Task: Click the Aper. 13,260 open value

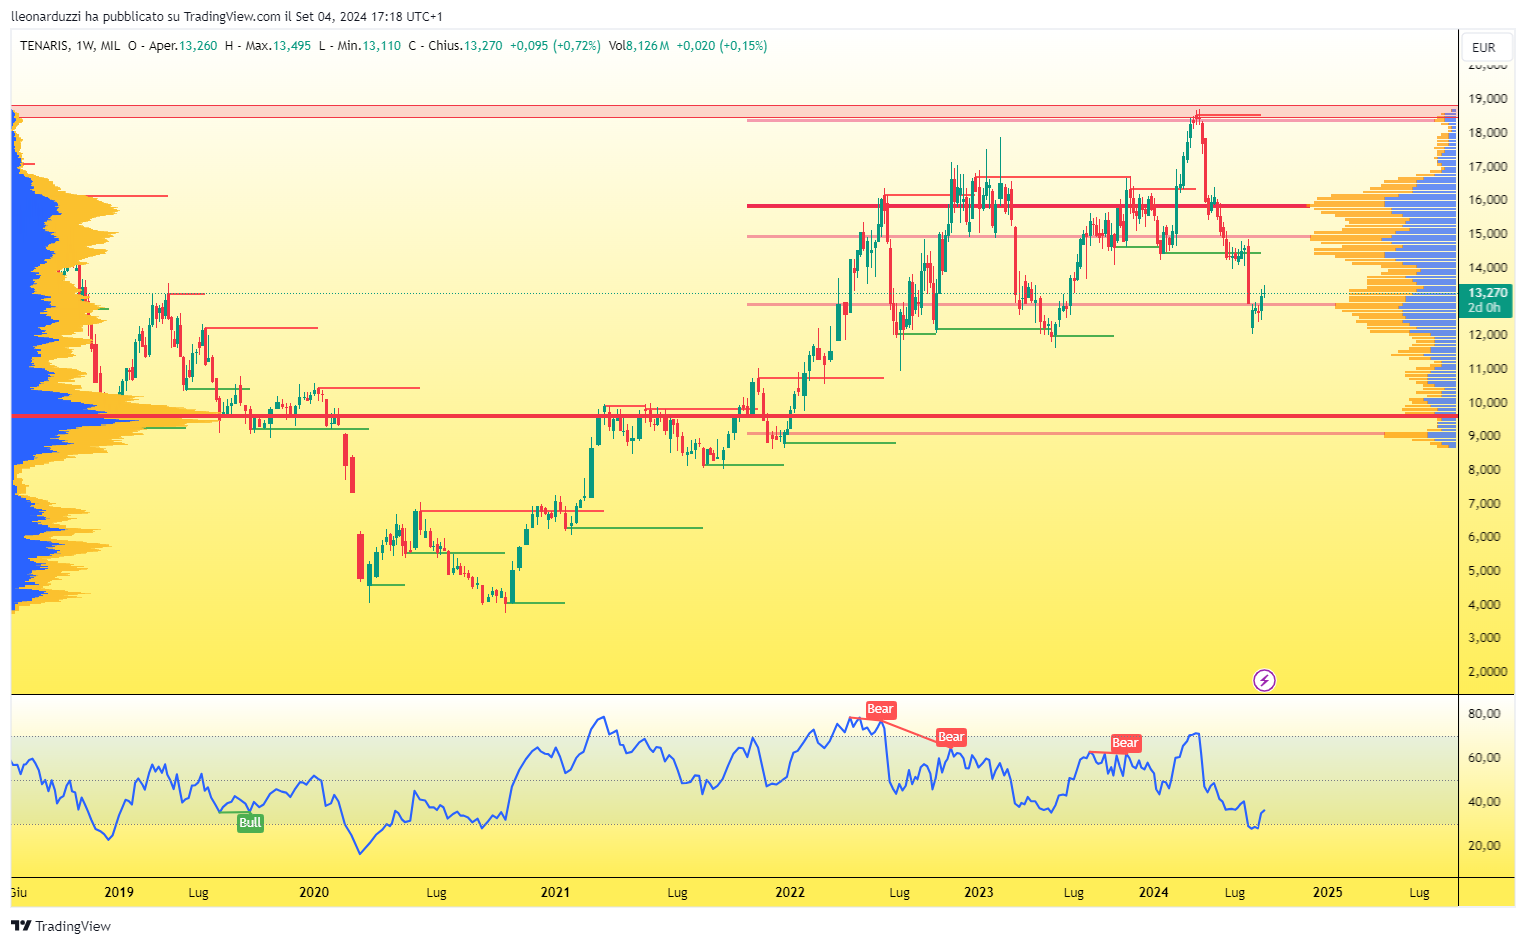Action: 183,46
